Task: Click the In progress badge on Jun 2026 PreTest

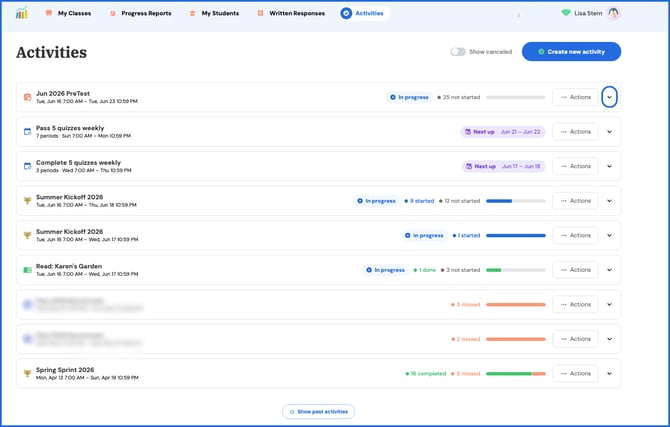Action: [x=409, y=97]
